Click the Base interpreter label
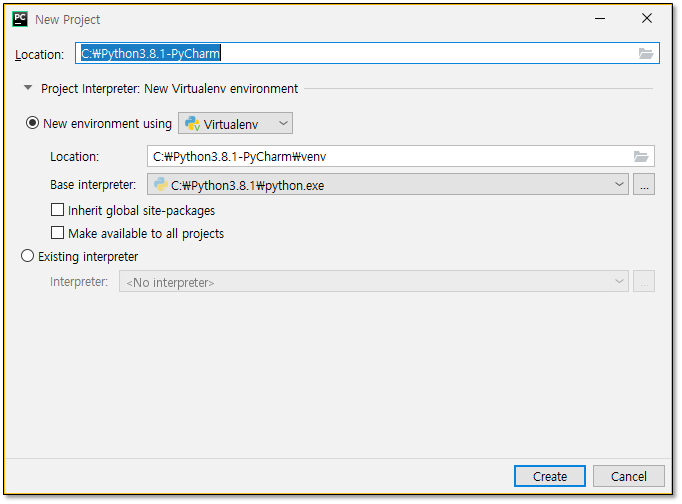Screen dimensions: 682x504 93,185
